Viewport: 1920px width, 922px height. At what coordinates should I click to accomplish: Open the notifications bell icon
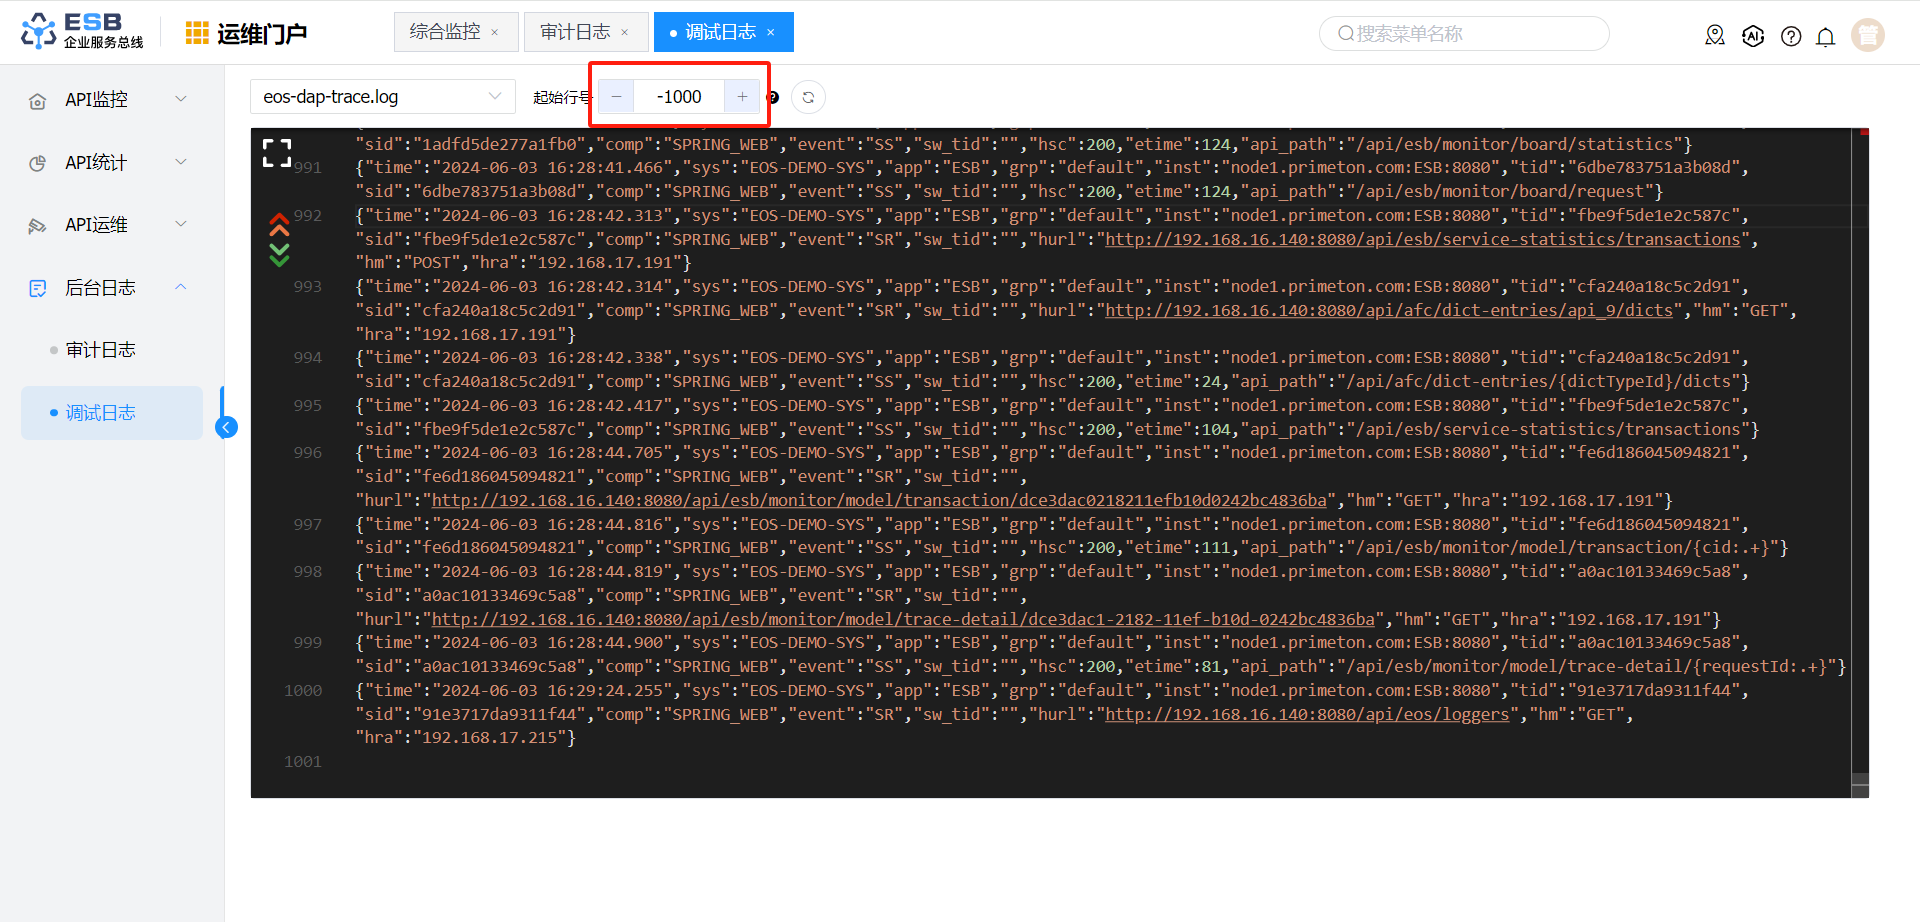1826,37
